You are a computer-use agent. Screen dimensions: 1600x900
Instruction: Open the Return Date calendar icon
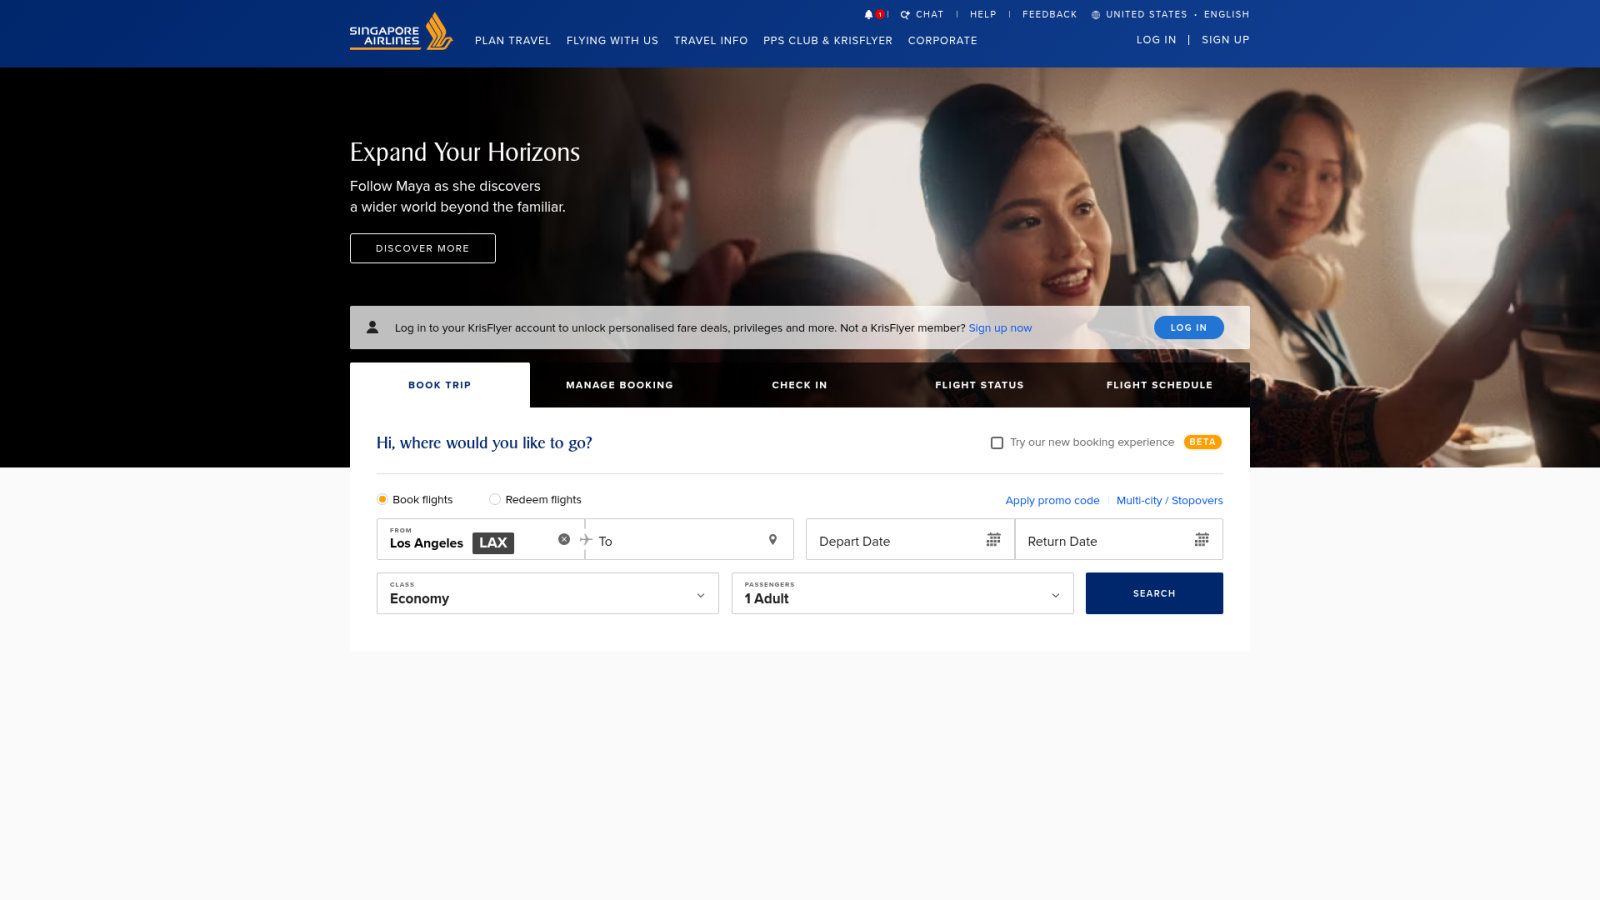click(x=1202, y=540)
